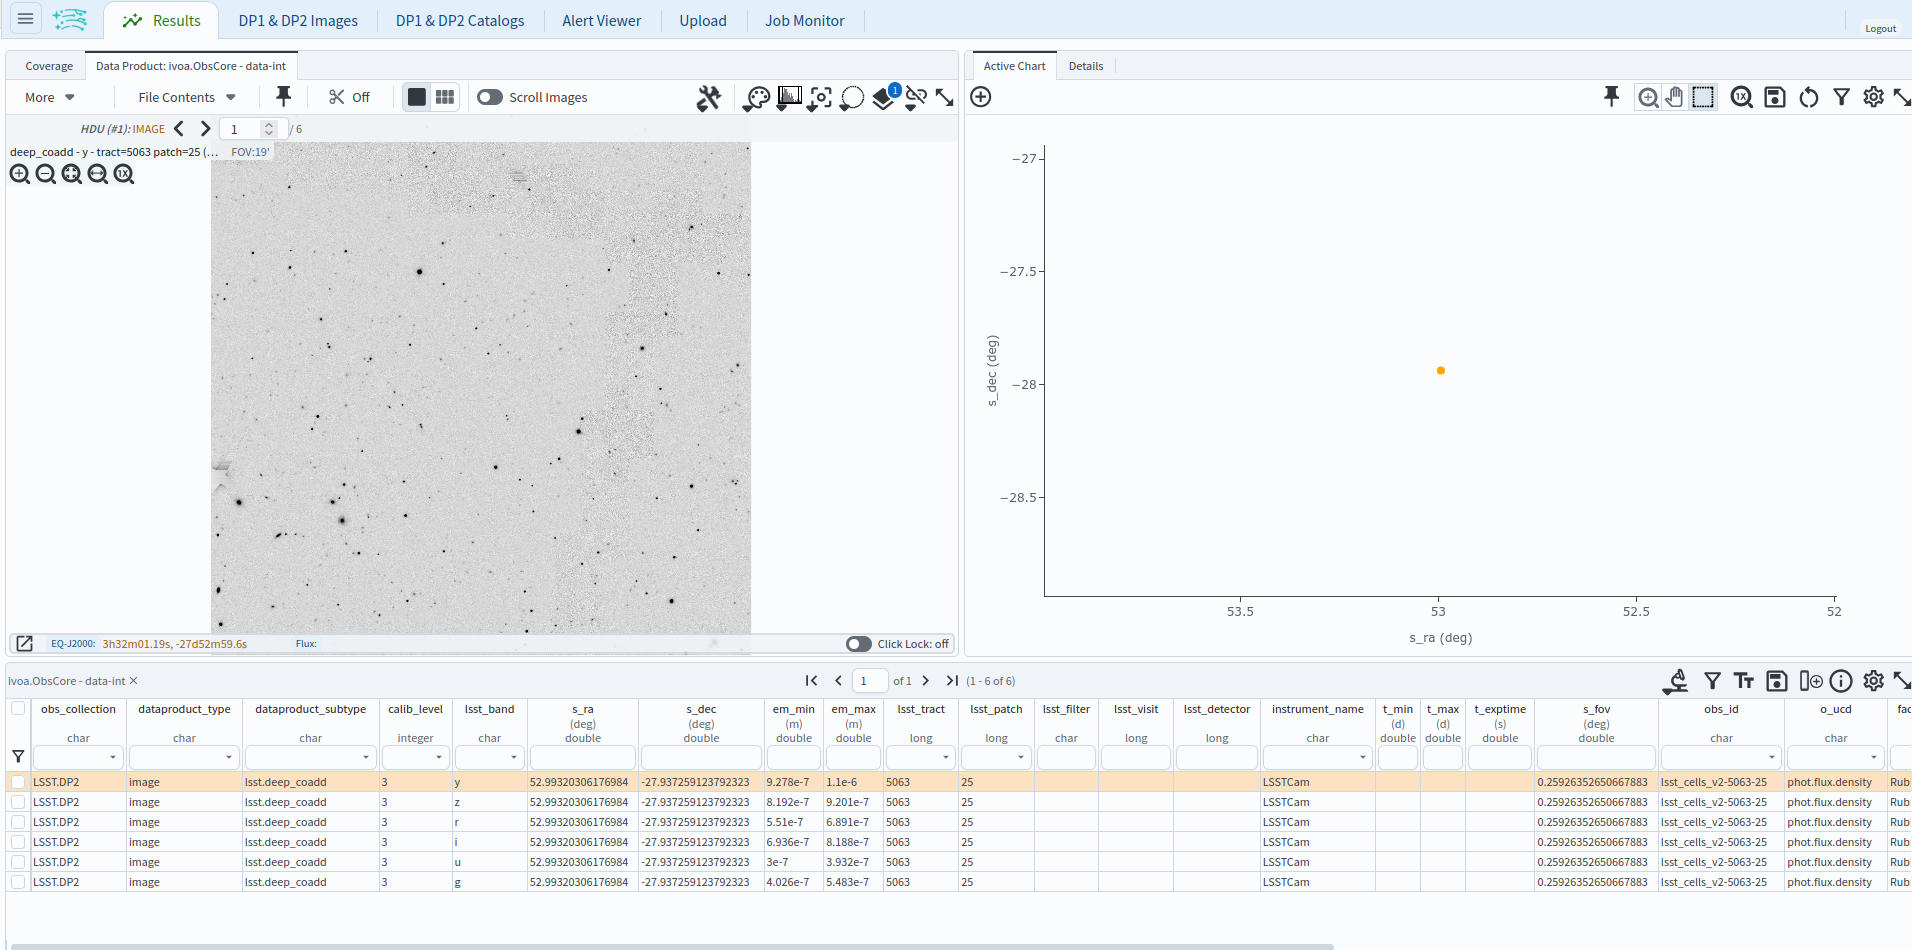Image resolution: width=1912 pixels, height=950 pixels.
Task: Add a new chart
Action: [981, 97]
